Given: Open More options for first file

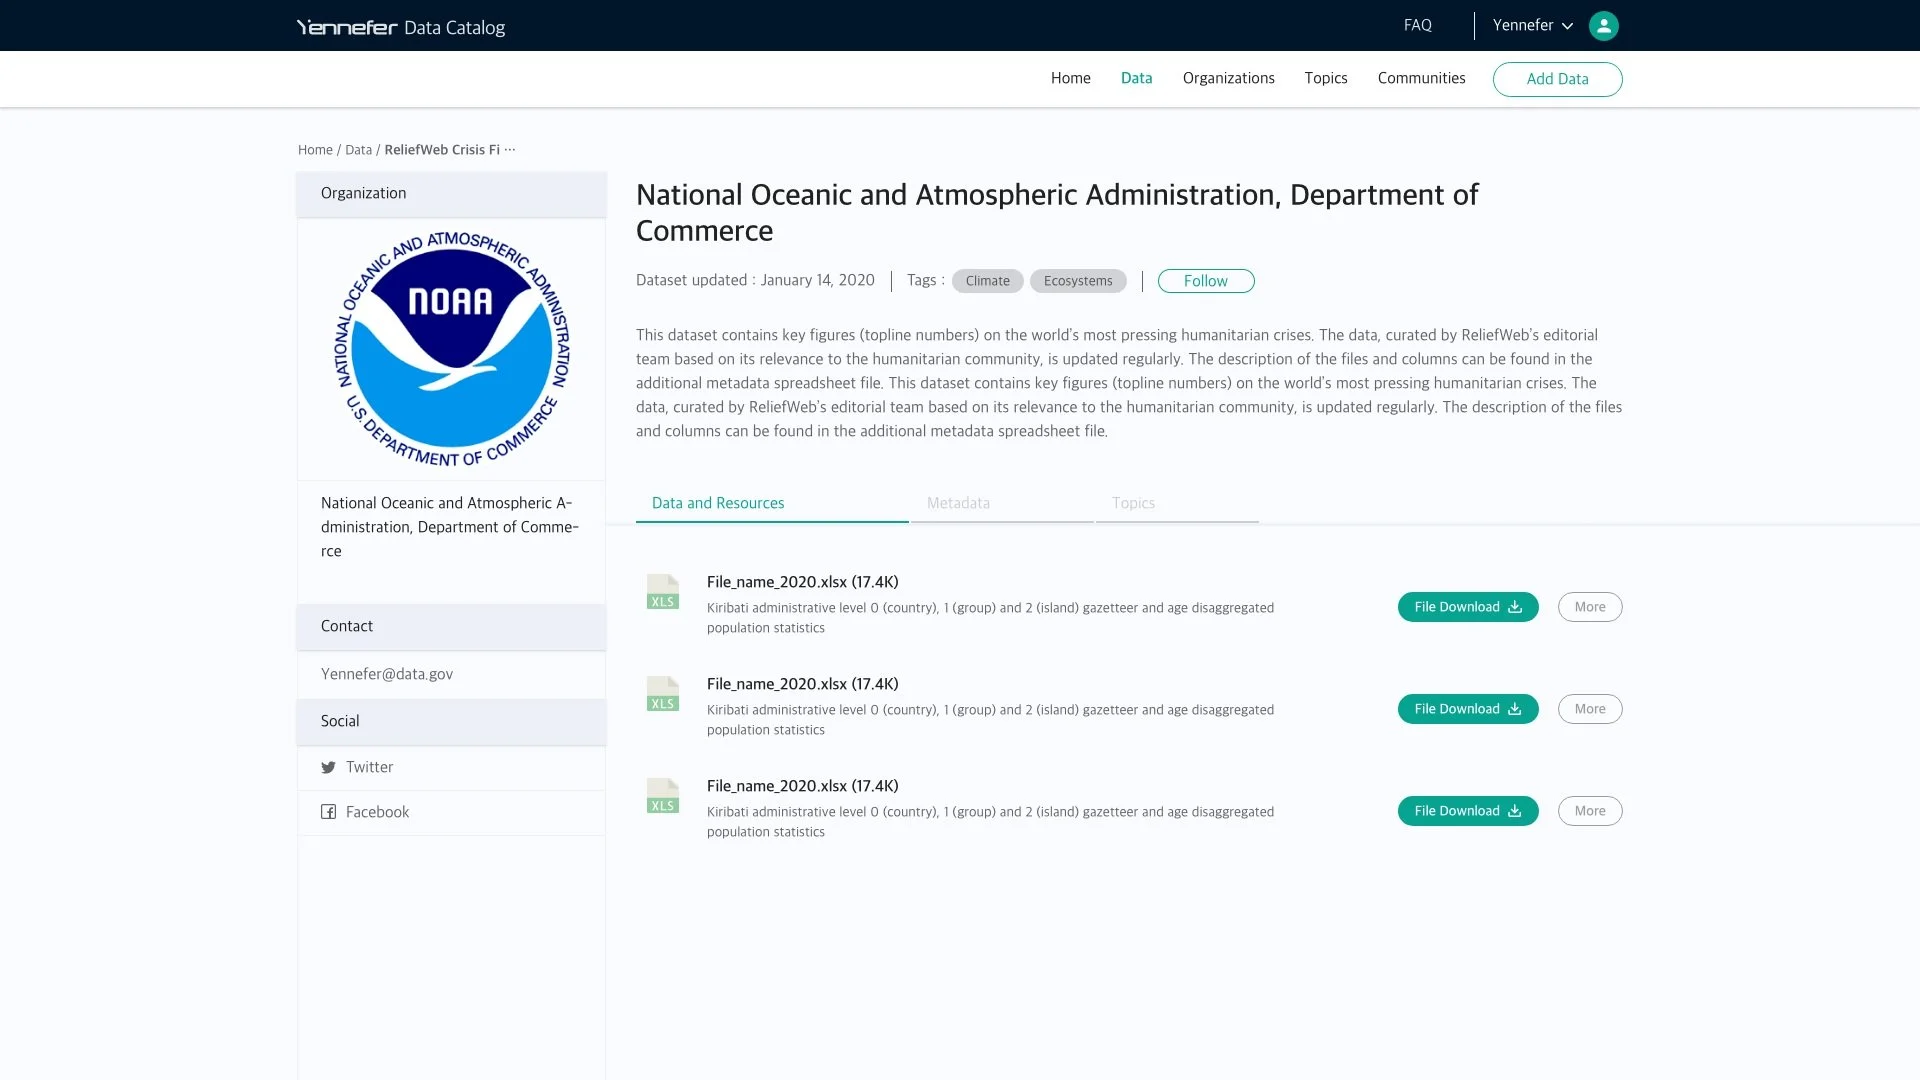Looking at the screenshot, I should [x=1589, y=607].
